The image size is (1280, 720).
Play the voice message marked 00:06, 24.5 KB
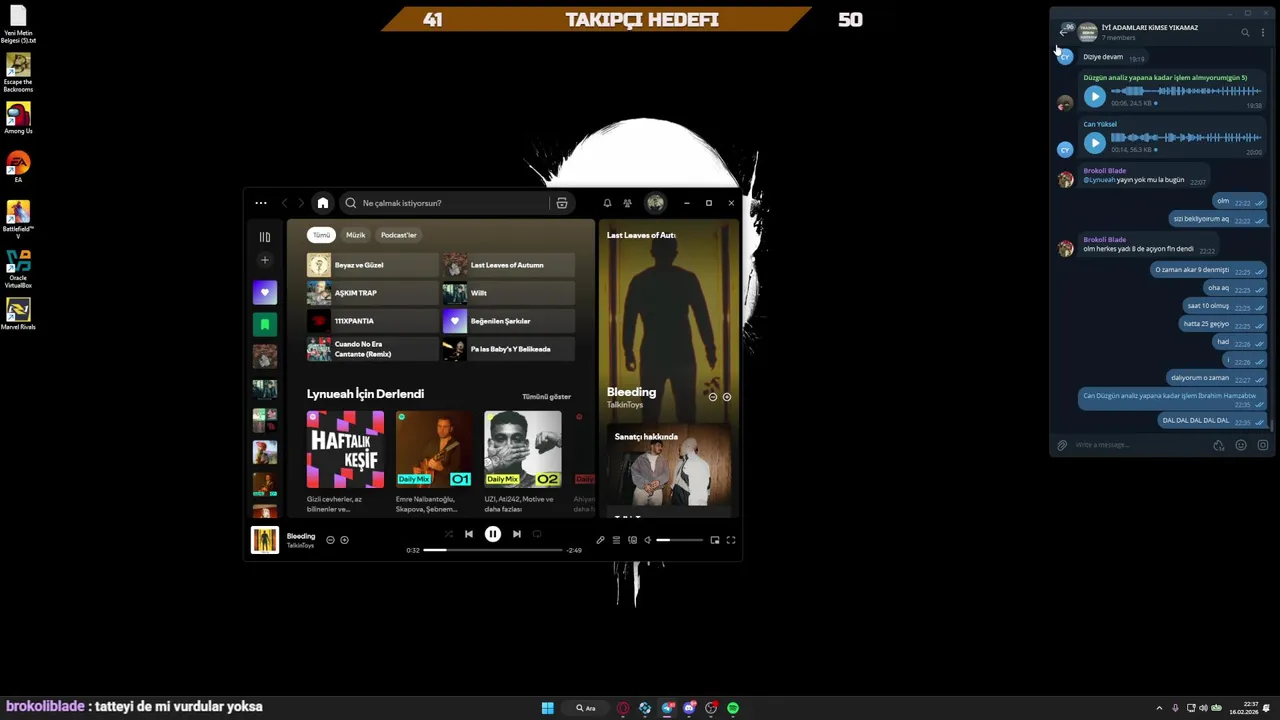coord(1094,97)
